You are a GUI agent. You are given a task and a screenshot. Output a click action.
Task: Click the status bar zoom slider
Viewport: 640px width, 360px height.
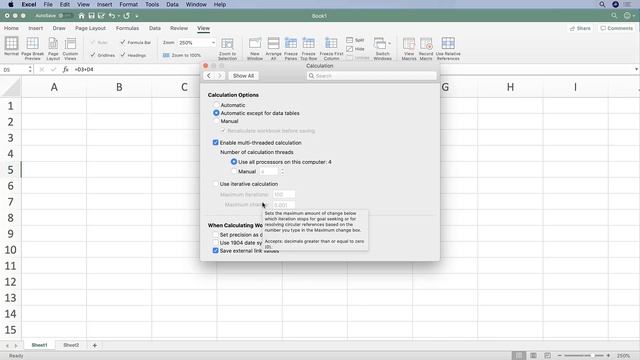click(584, 356)
